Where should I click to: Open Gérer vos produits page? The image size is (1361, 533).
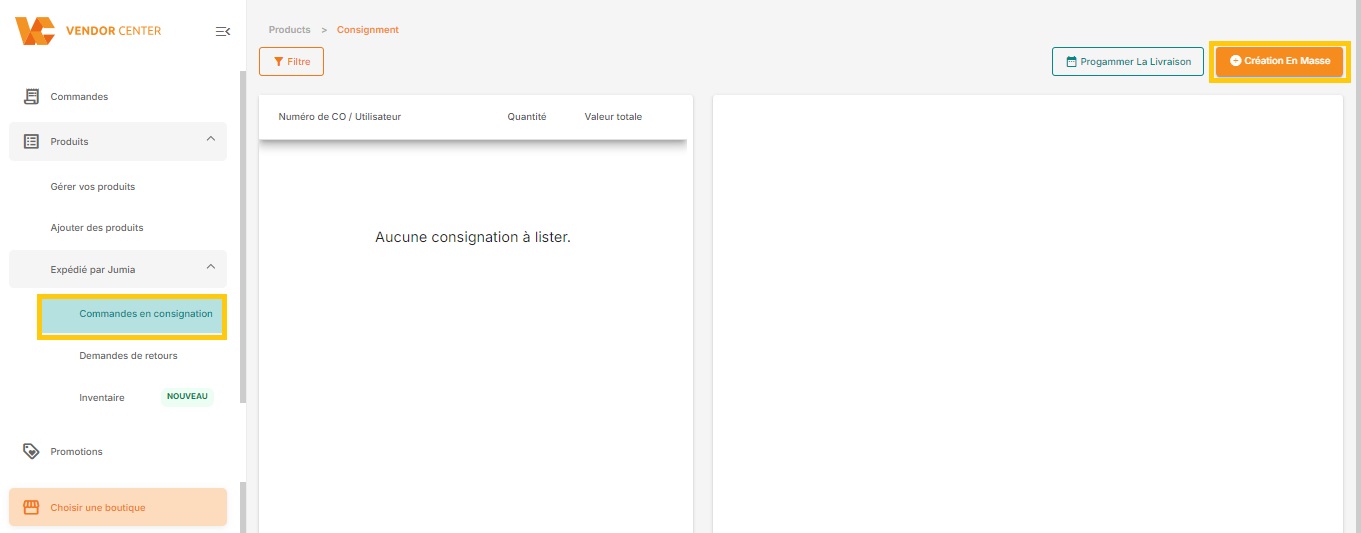93,187
